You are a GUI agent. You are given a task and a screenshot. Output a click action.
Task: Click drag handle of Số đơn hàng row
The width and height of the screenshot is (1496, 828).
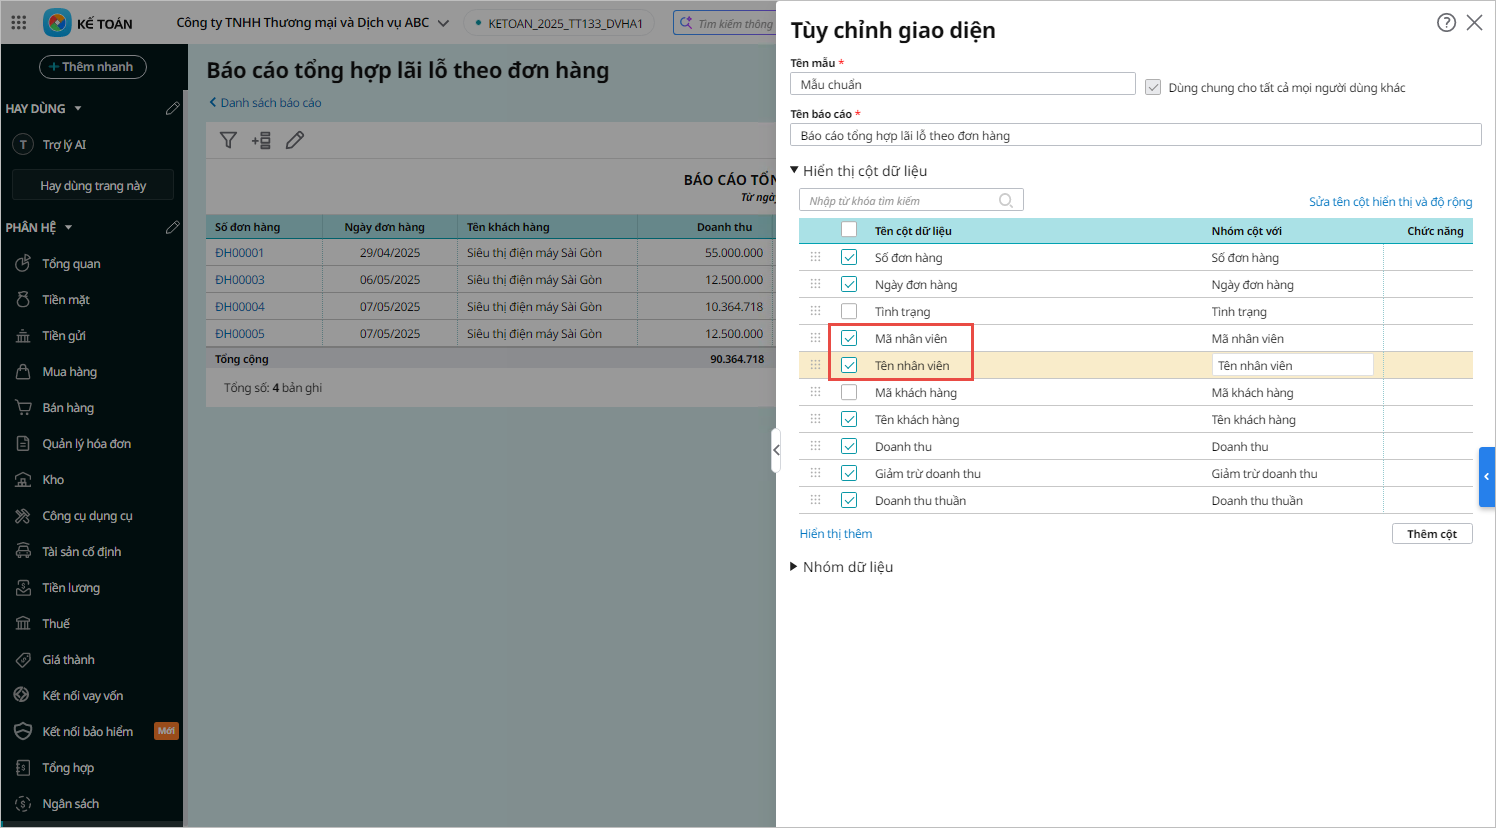click(x=815, y=257)
